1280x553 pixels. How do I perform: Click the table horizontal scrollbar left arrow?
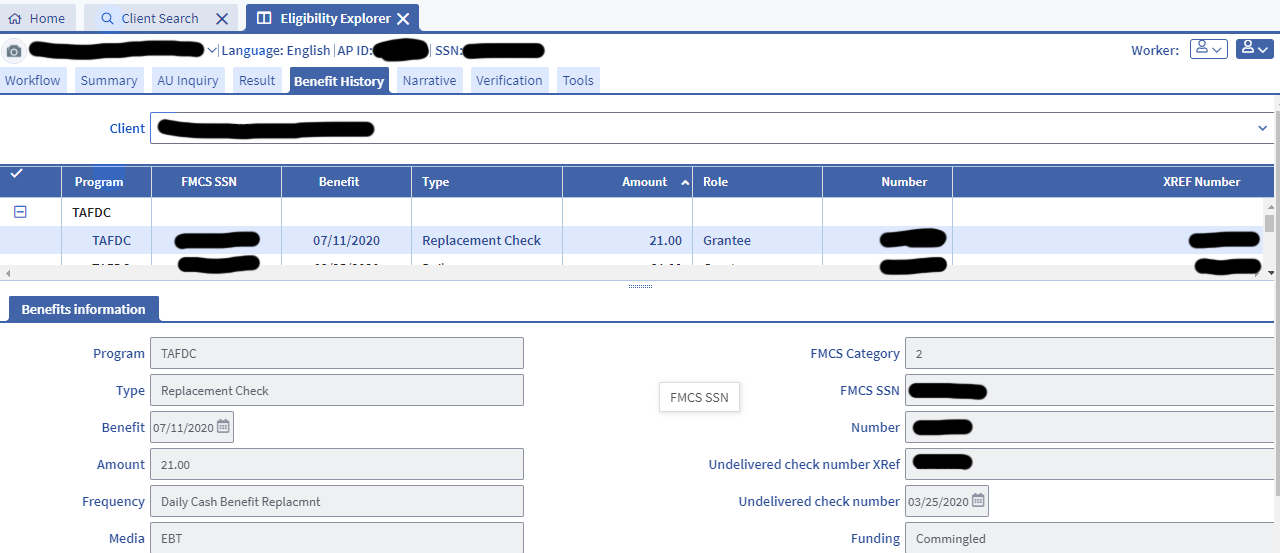pyautogui.click(x=7, y=272)
